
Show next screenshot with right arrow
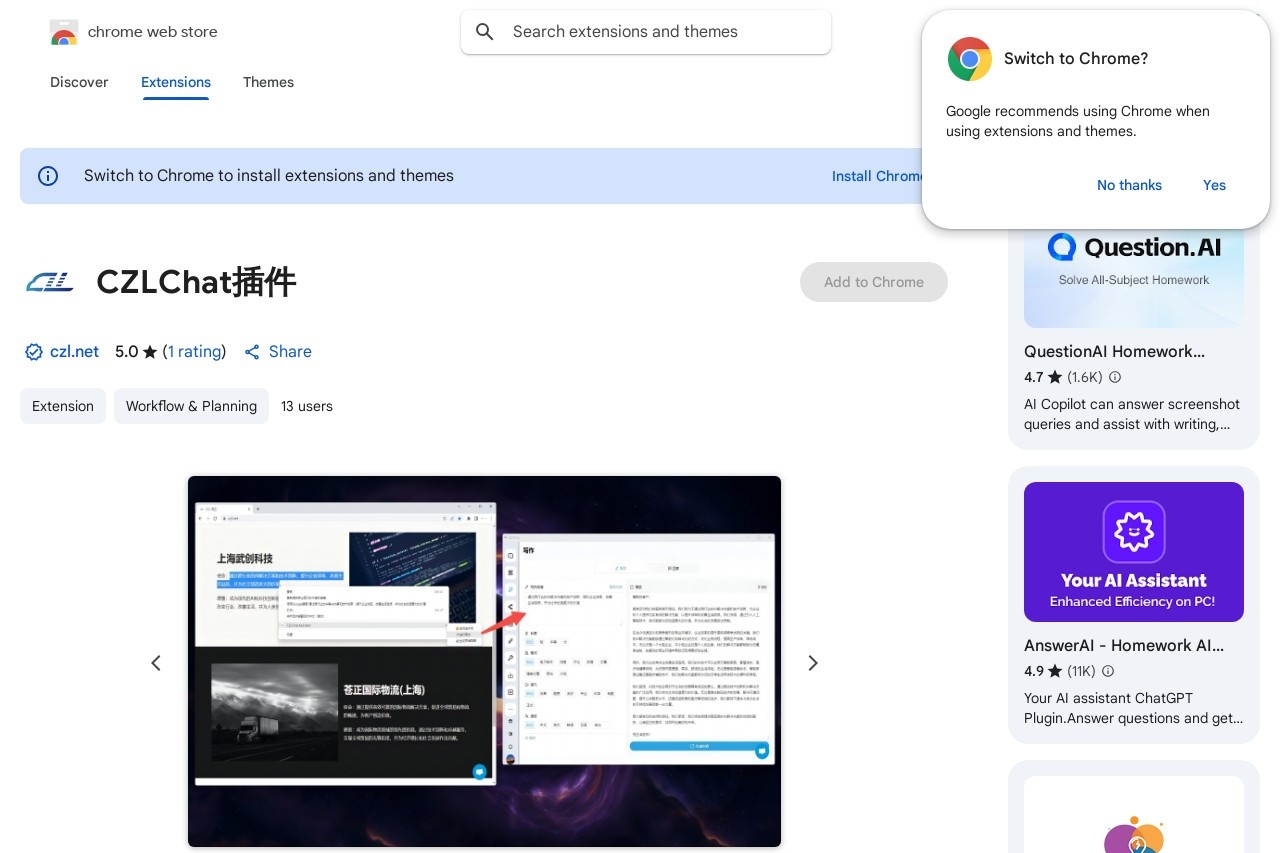tap(813, 663)
